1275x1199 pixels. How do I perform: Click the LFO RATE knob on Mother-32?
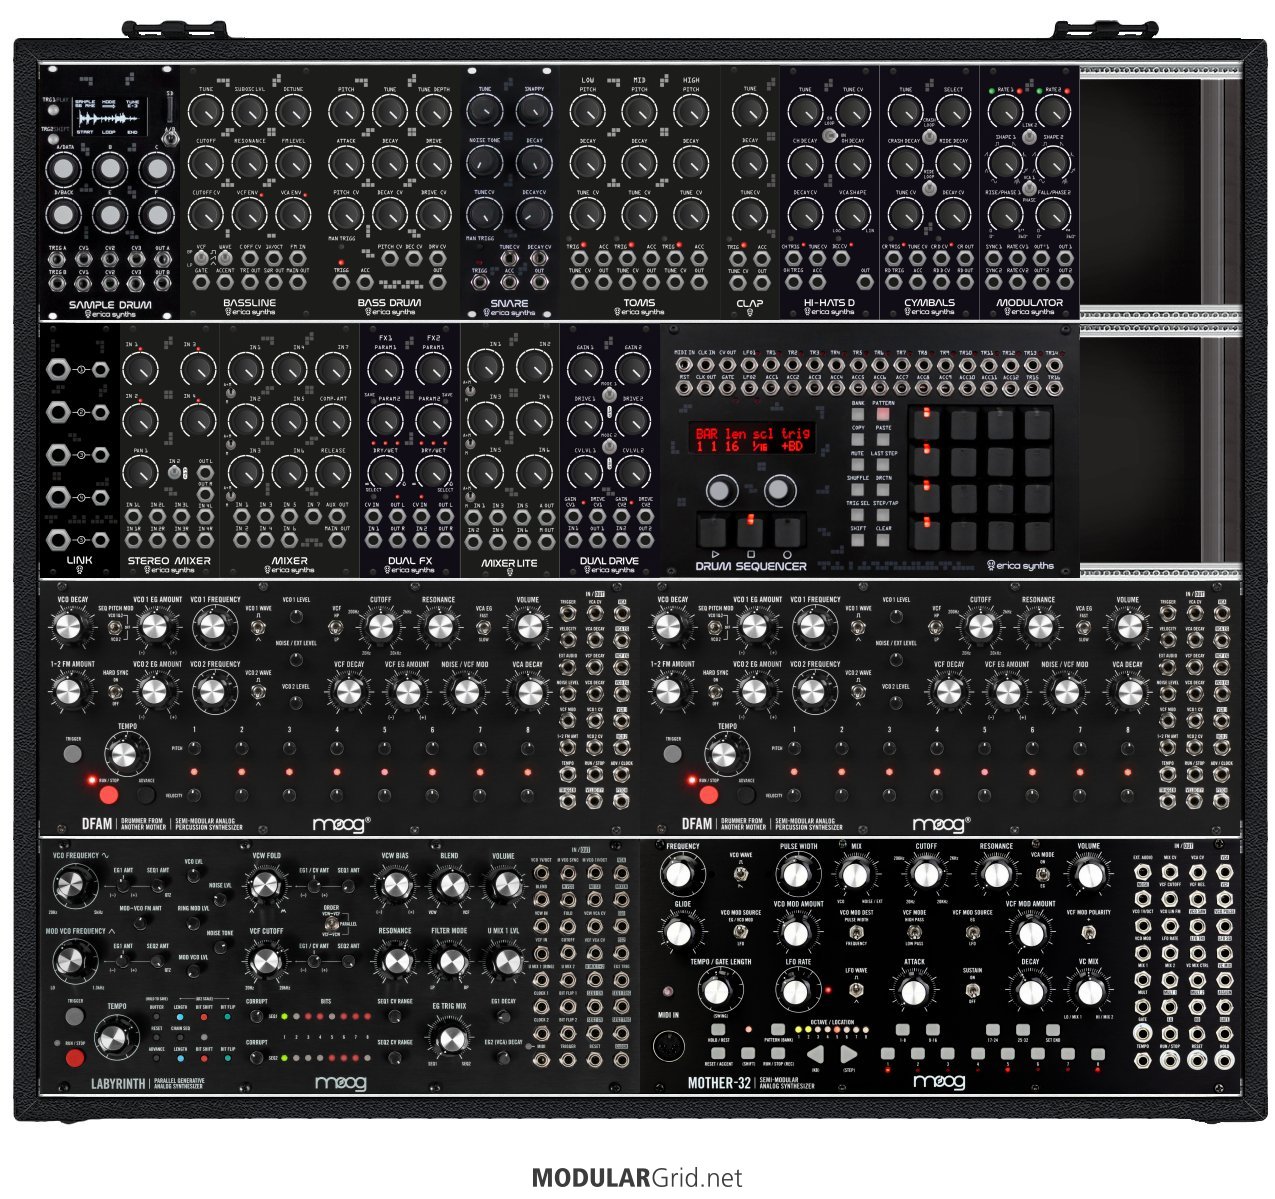point(796,992)
